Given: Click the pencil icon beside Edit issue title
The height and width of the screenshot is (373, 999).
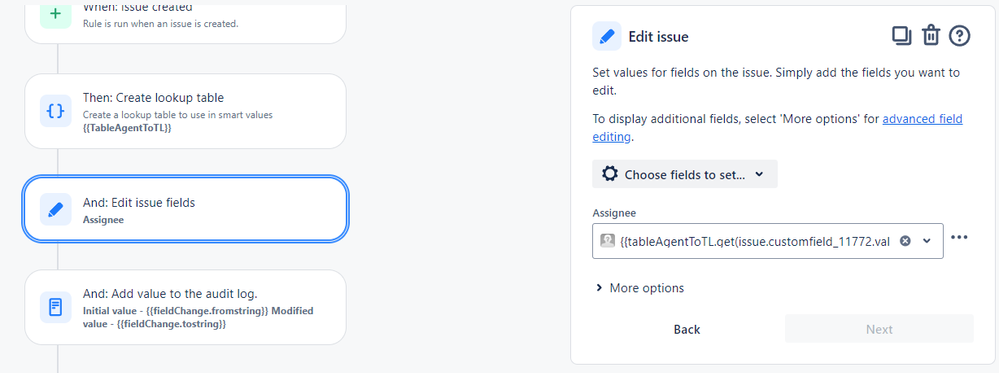Looking at the screenshot, I should 607,36.
